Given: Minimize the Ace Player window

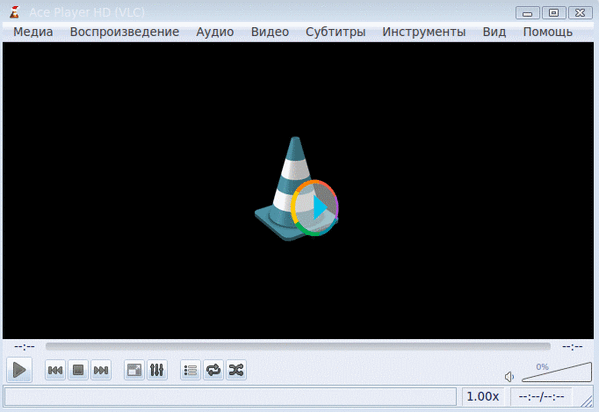Looking at the screenshot, I should [527, 13].
